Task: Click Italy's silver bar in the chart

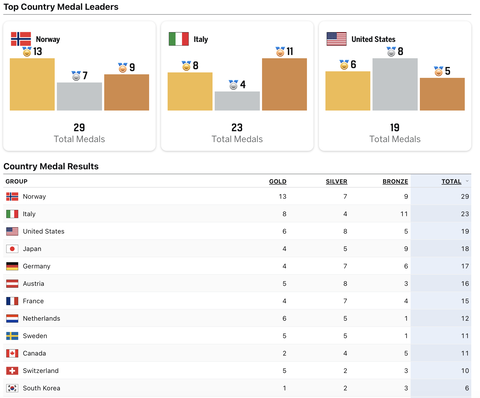Action: click(x=237, y=101)
